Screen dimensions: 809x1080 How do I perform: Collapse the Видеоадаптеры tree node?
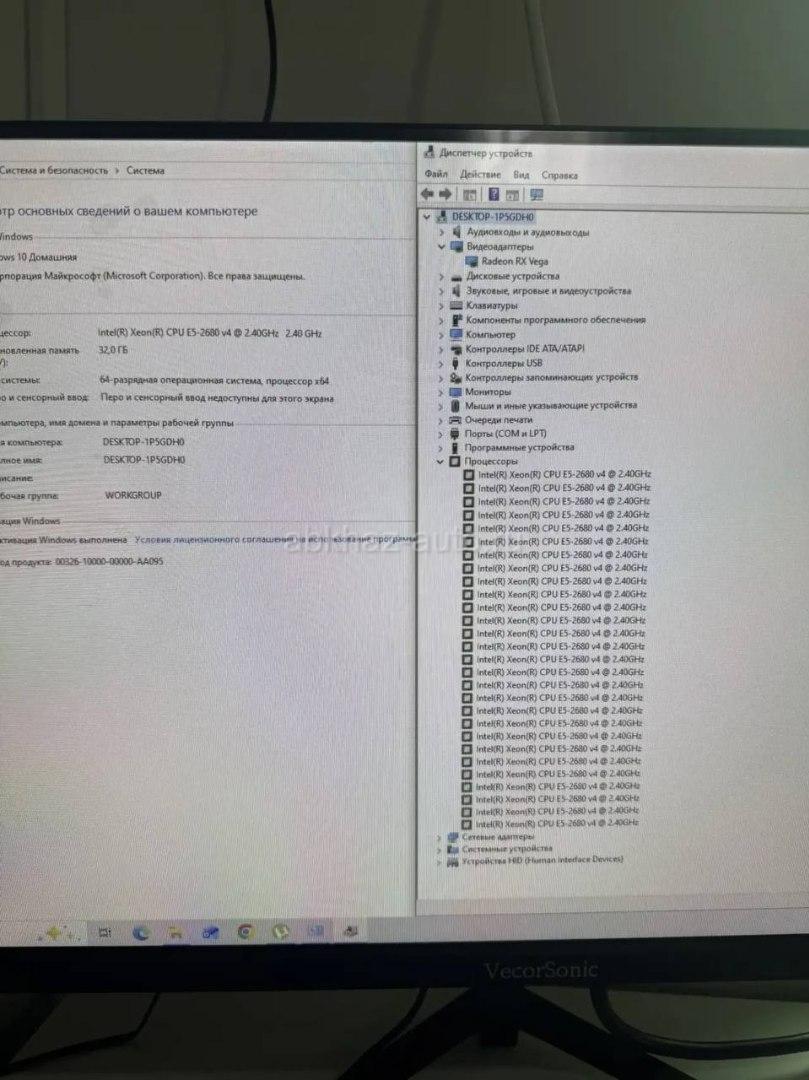coord(440,246)
